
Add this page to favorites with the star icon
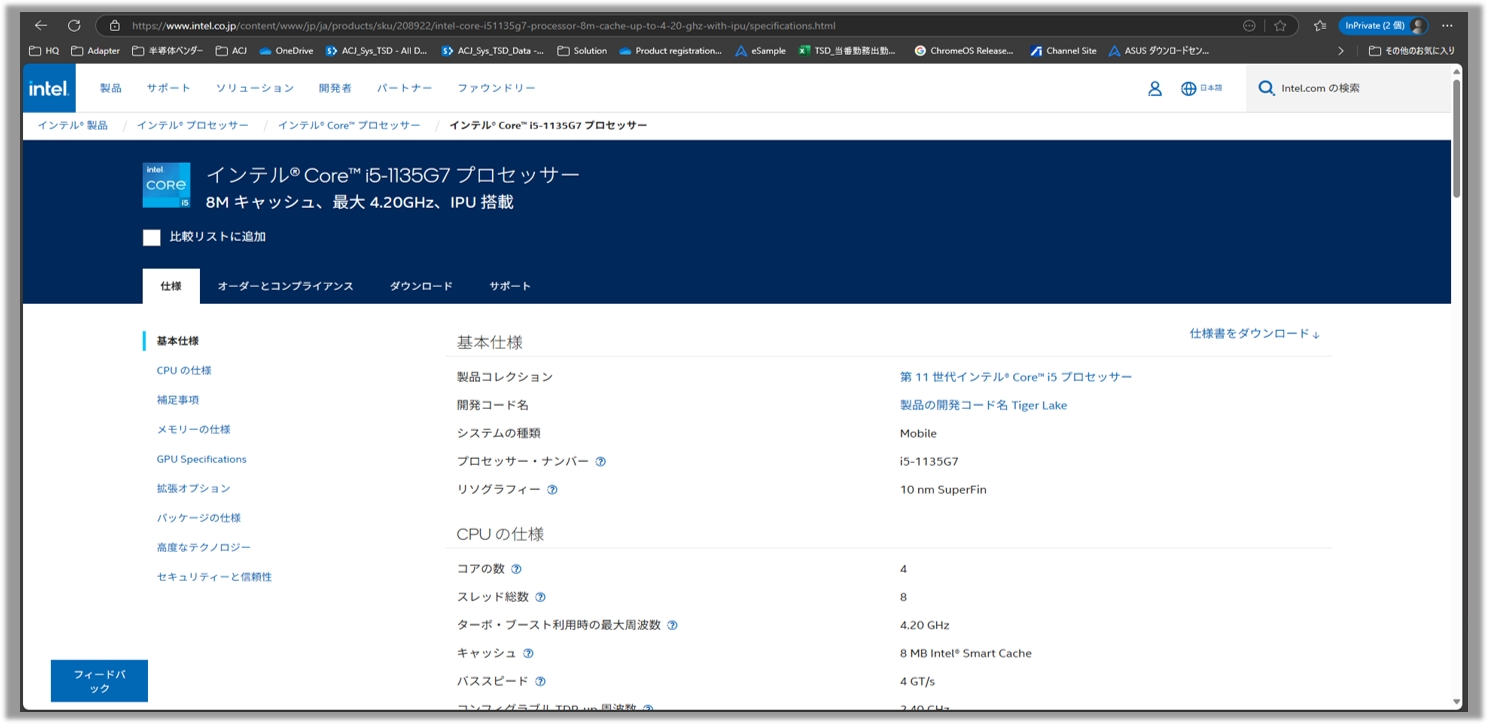pos(1280,26)
